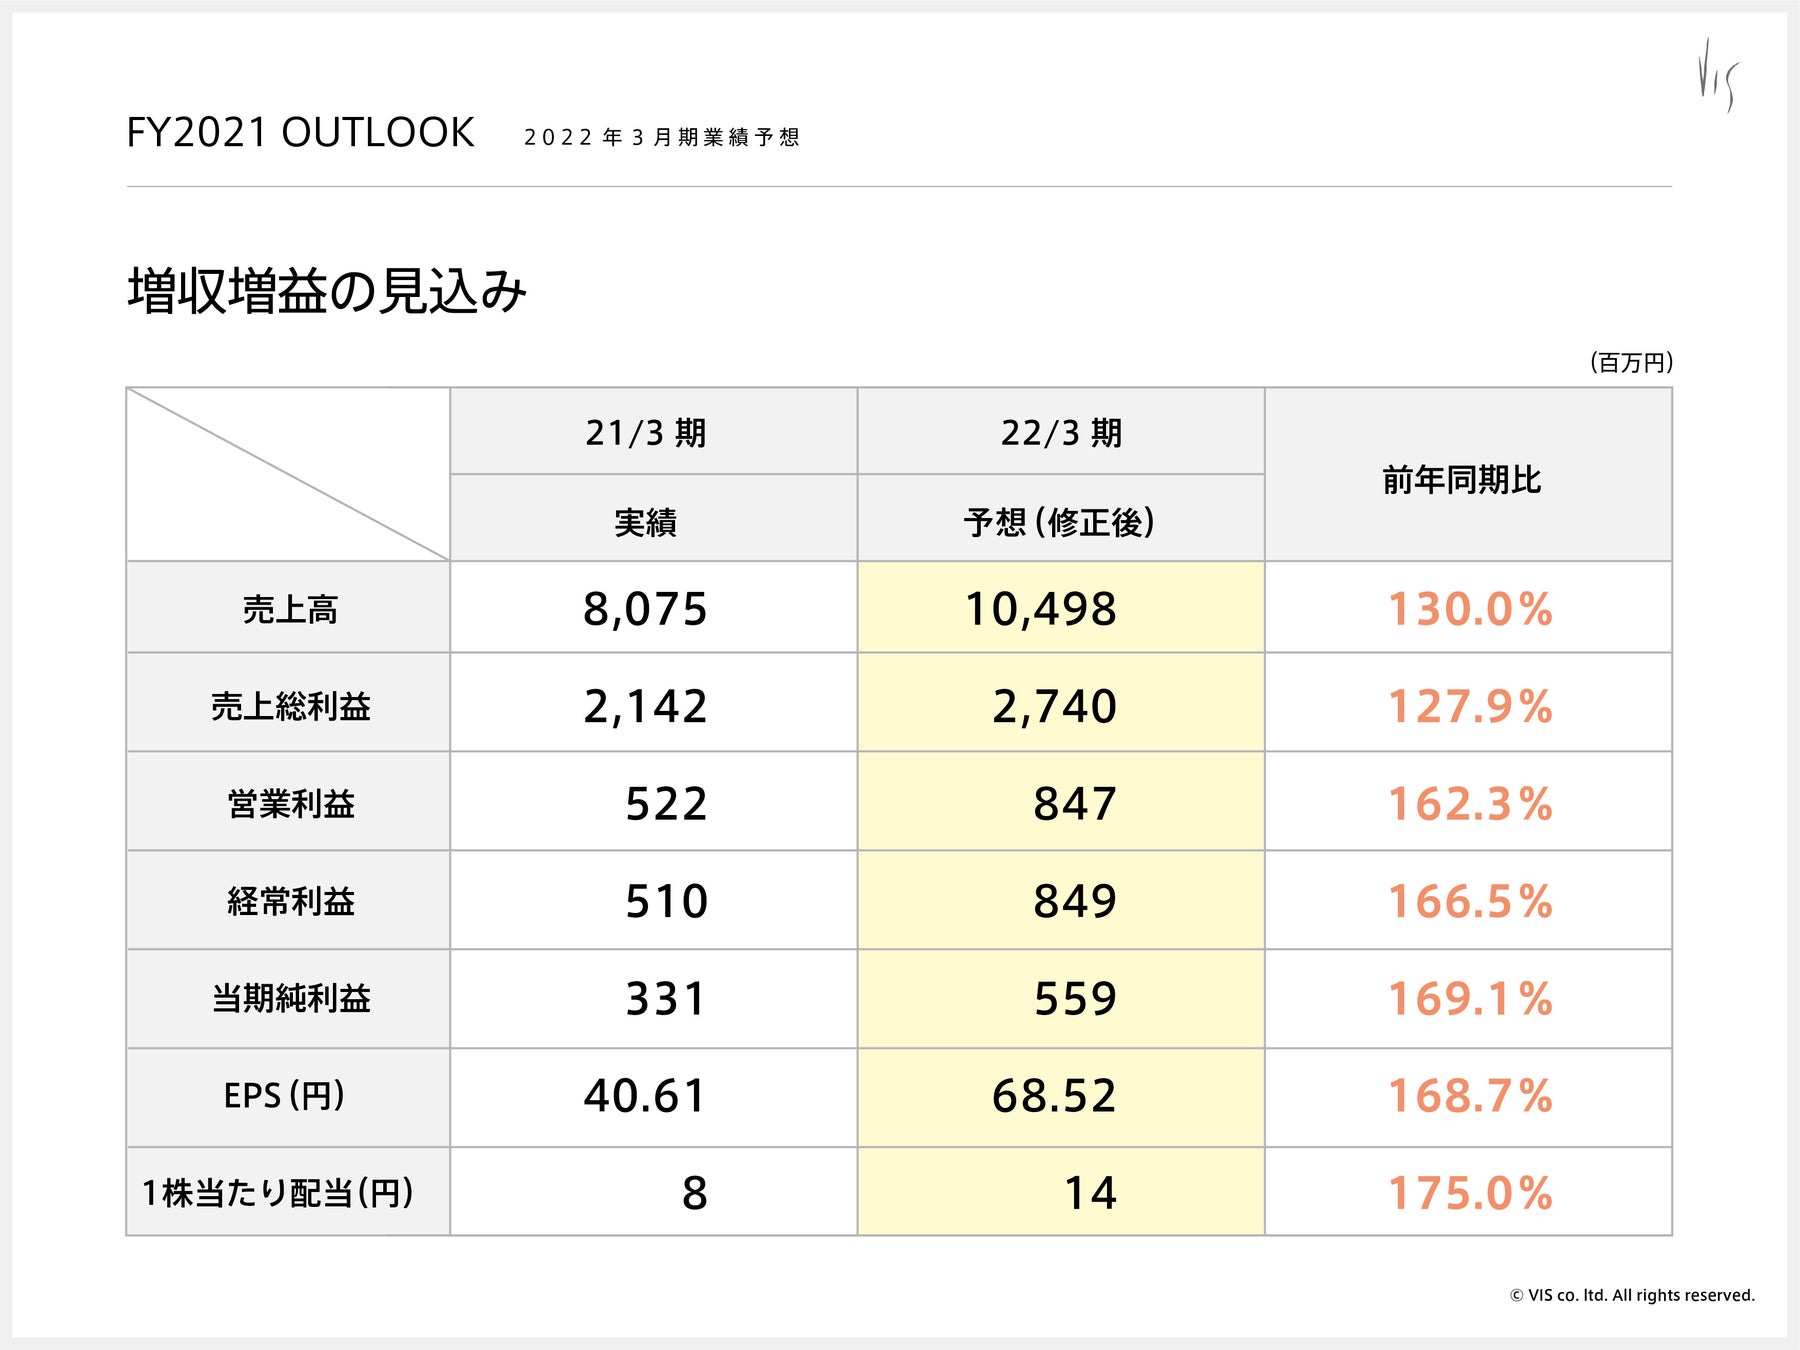Image resolution: width=1800 pixels, height=1350 pixels.
Task: Click the percentage 169.1%
Action: pos(1471,998)
